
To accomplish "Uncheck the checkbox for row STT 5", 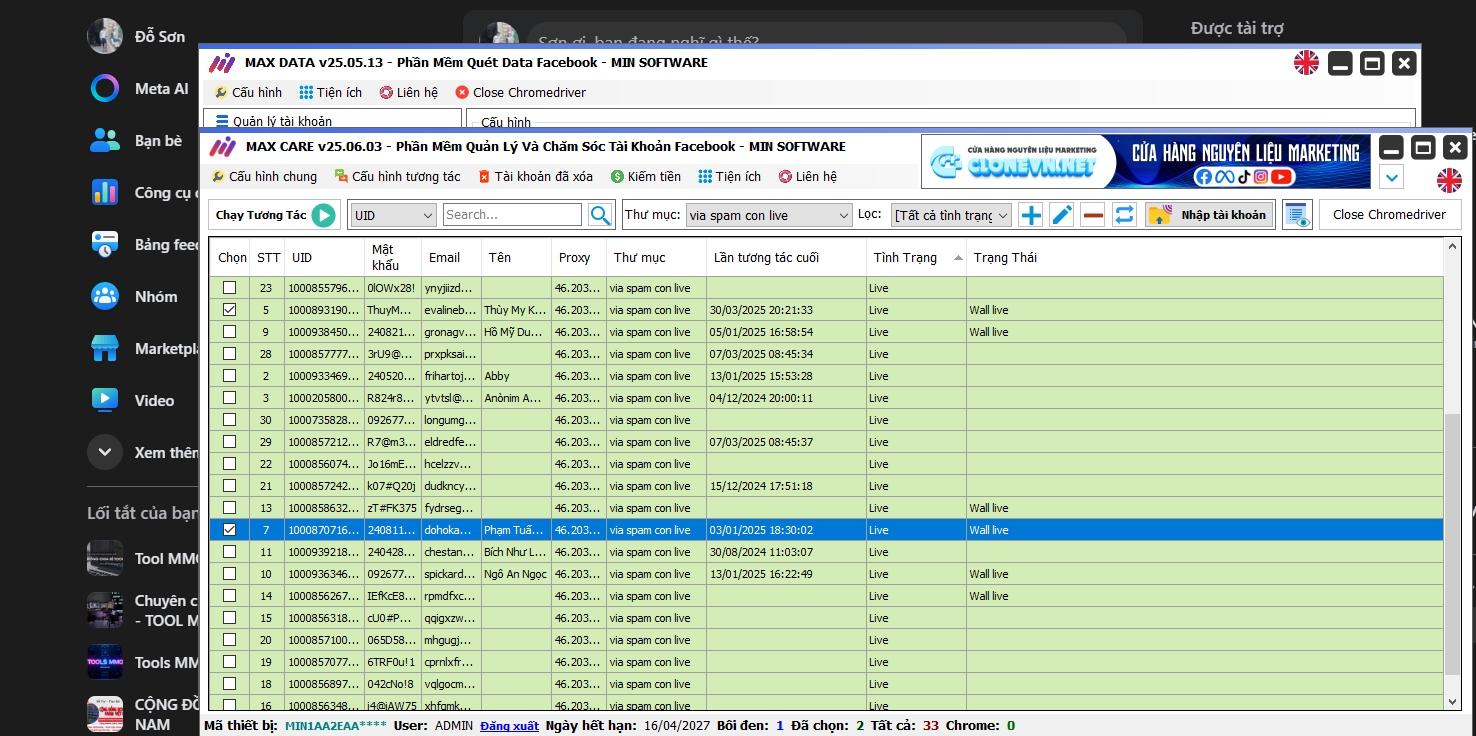I will pyautogui.click(x=230, y=310).
